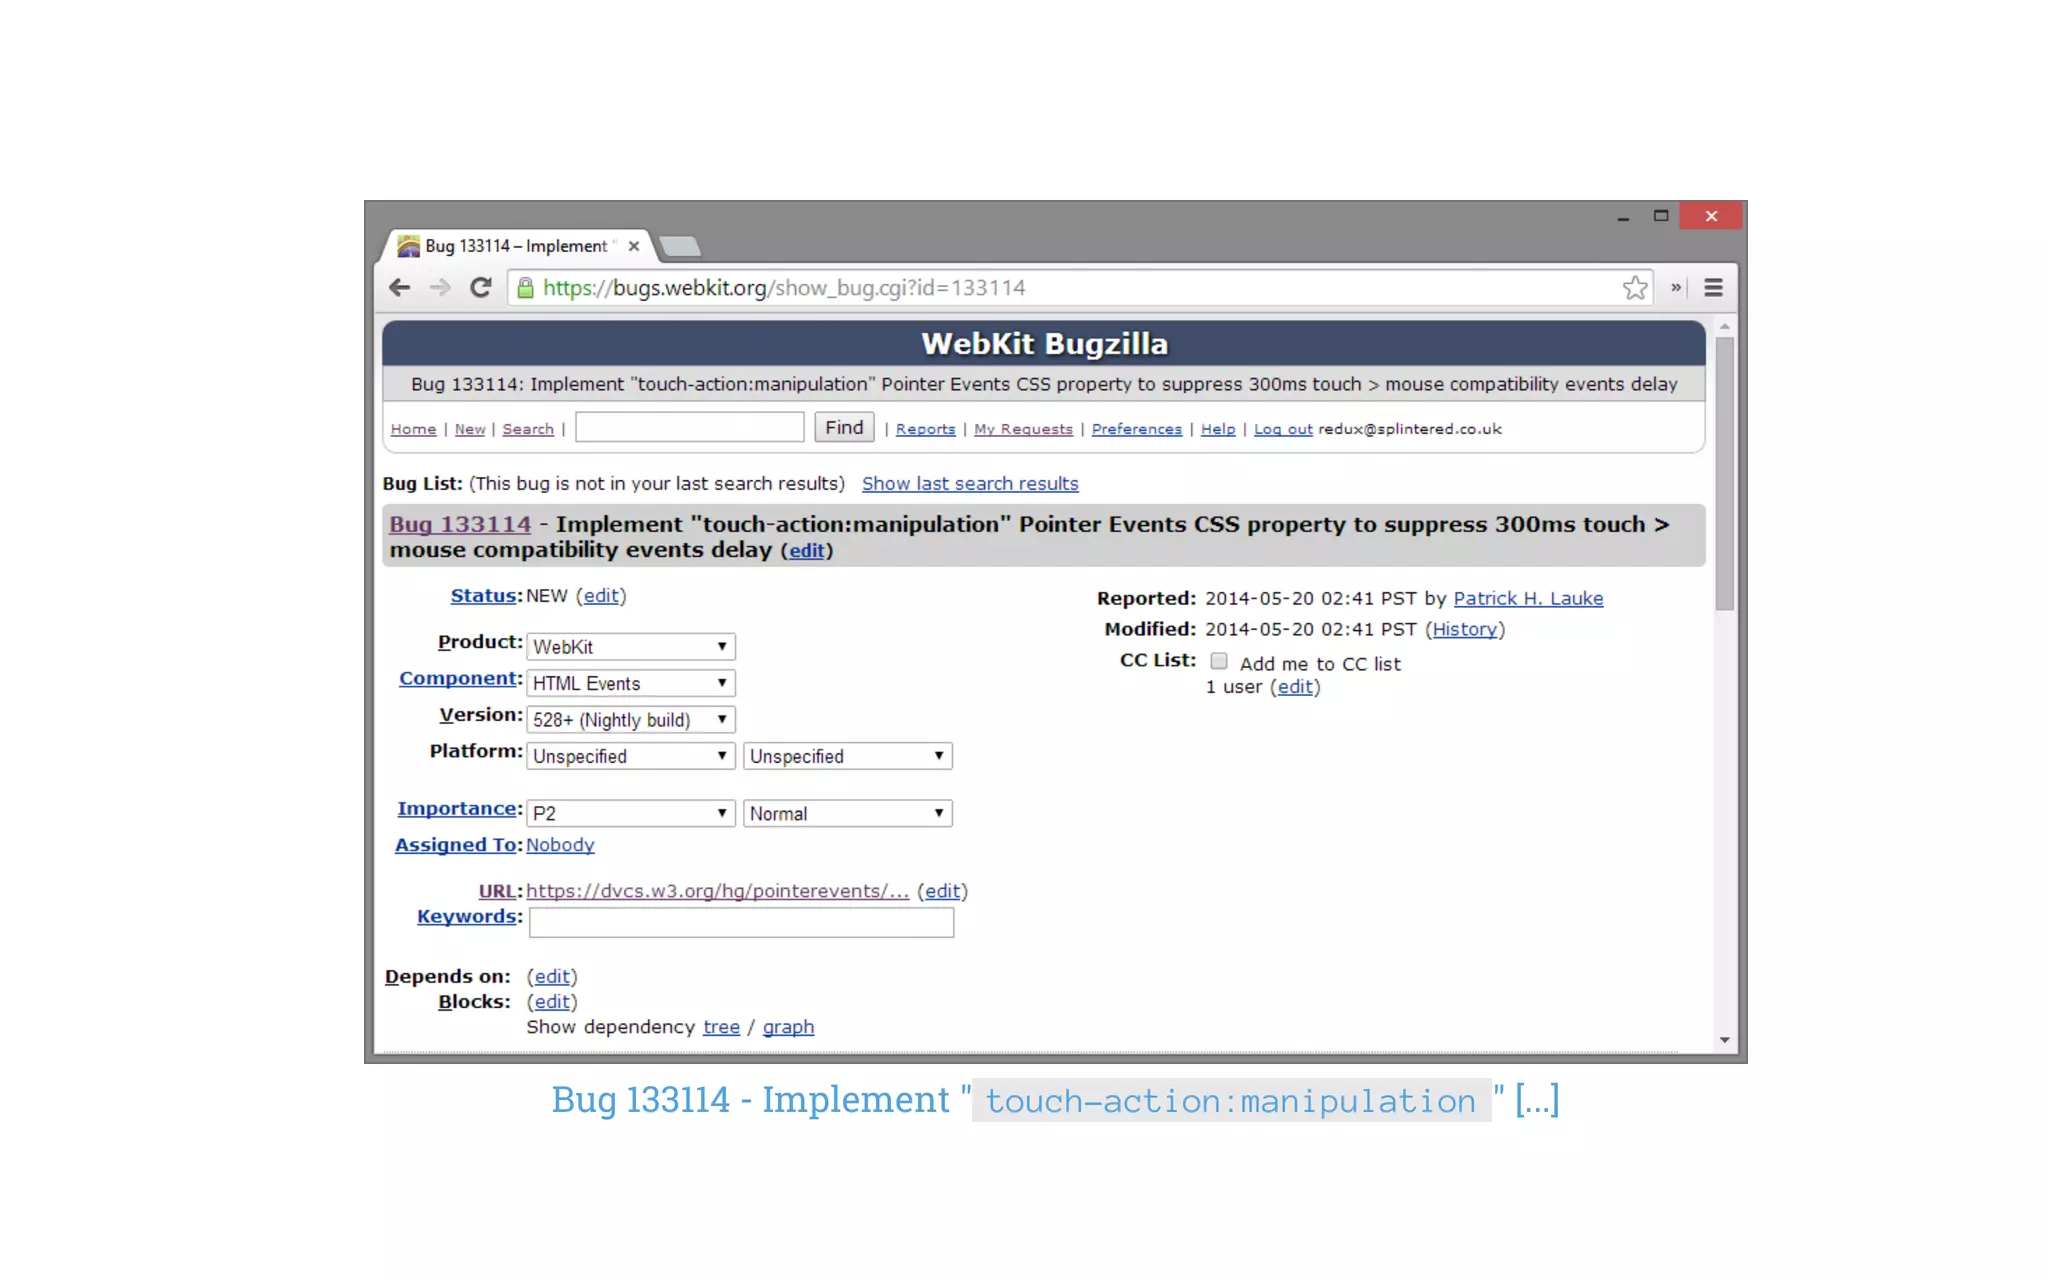Open the Importance priority dropdown showing P2
This screenshot has height=1280, width=2048.
point(631,813)
